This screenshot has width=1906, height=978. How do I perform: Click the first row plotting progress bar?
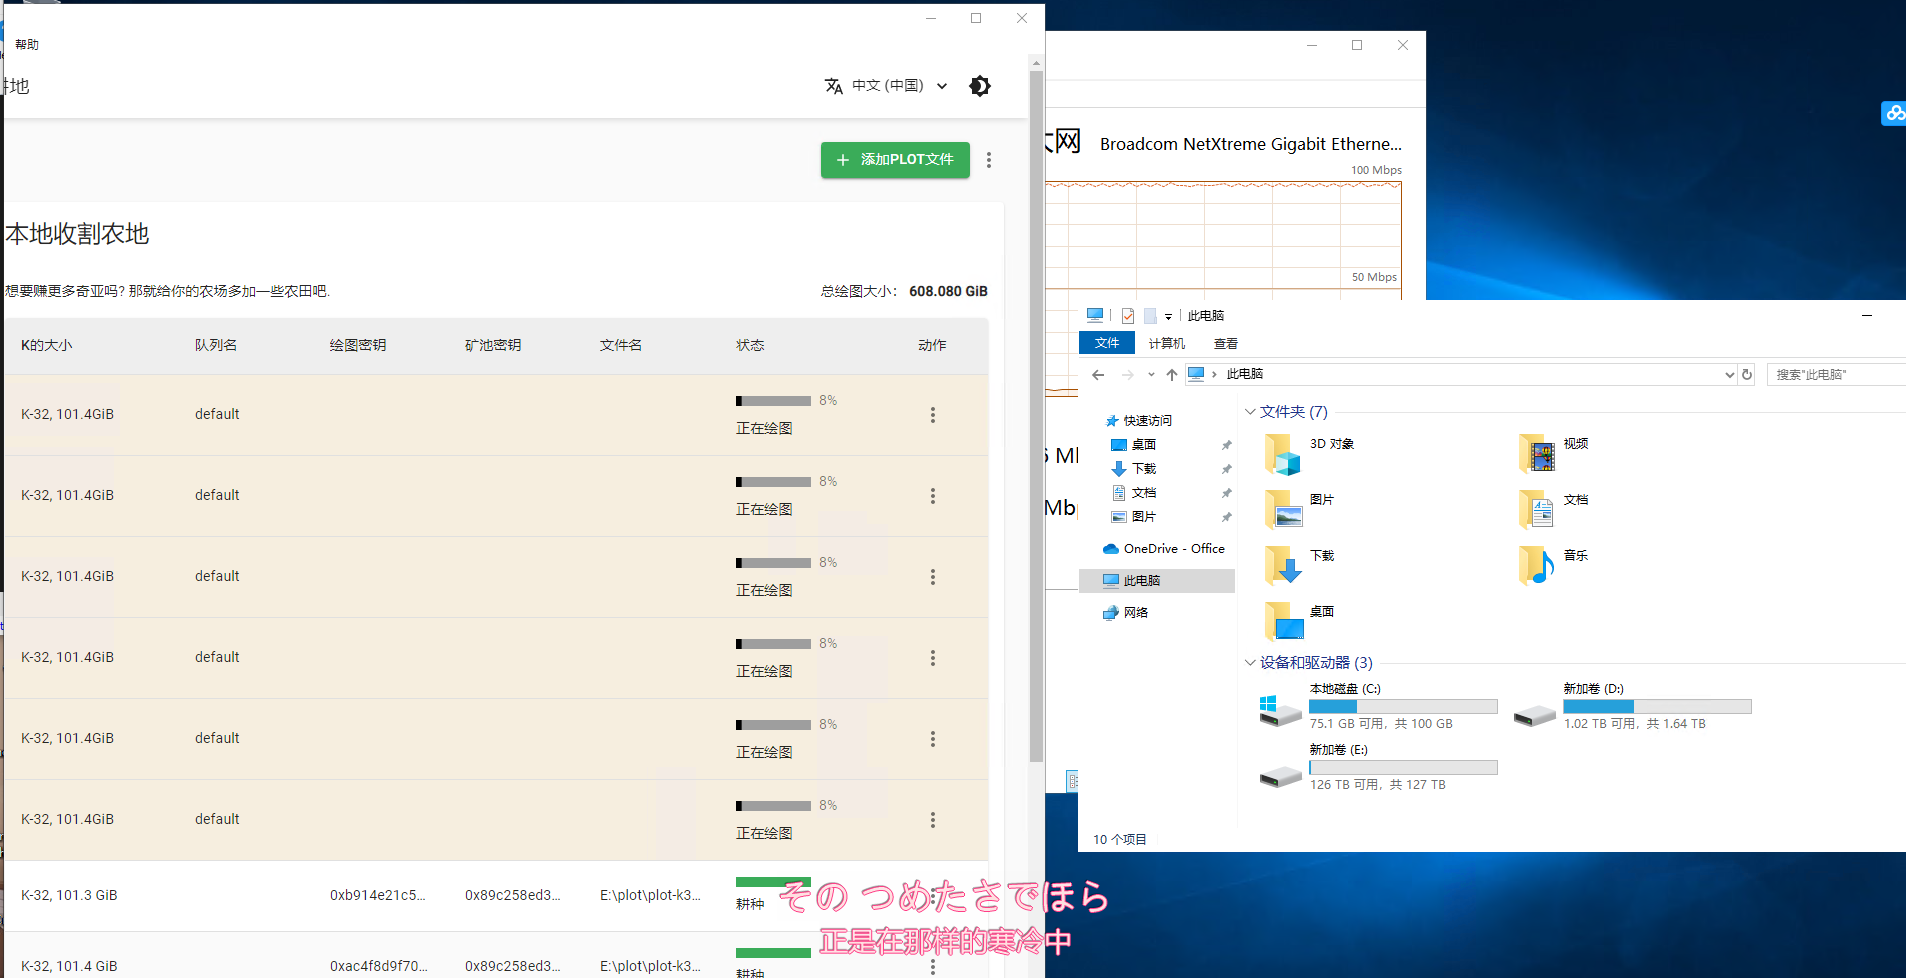point(773,401)
